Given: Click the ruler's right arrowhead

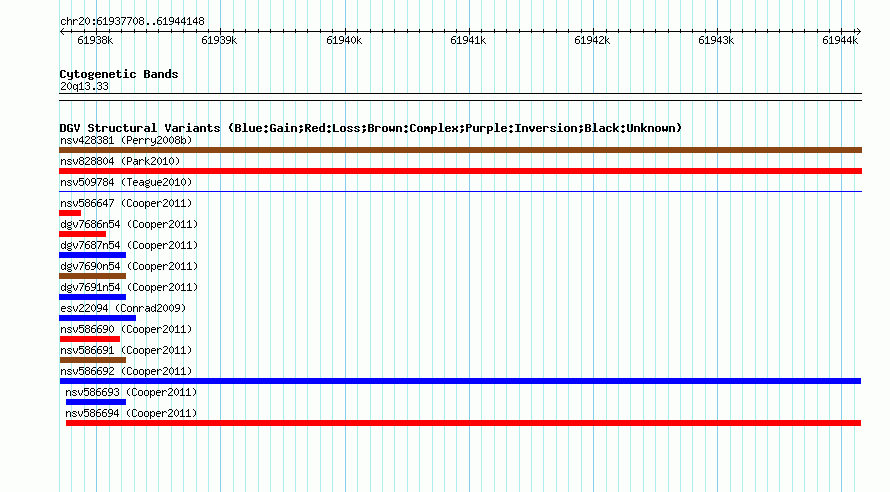Looking at the screenshot, I should tap(858, 31).
